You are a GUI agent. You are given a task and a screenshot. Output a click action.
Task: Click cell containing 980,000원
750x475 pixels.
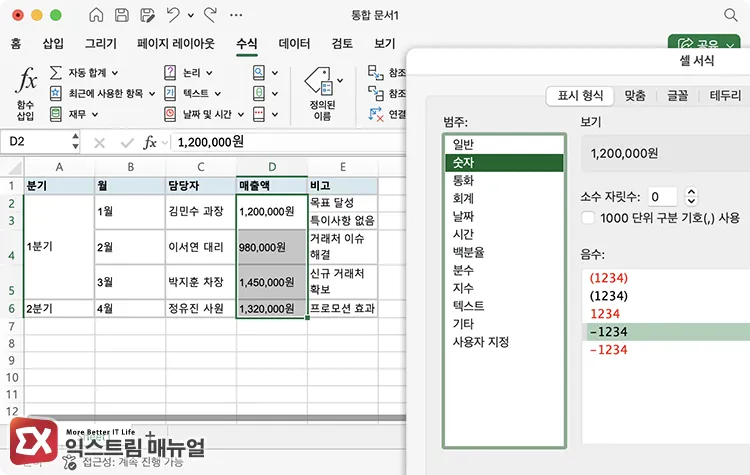[x=272, y=247]
